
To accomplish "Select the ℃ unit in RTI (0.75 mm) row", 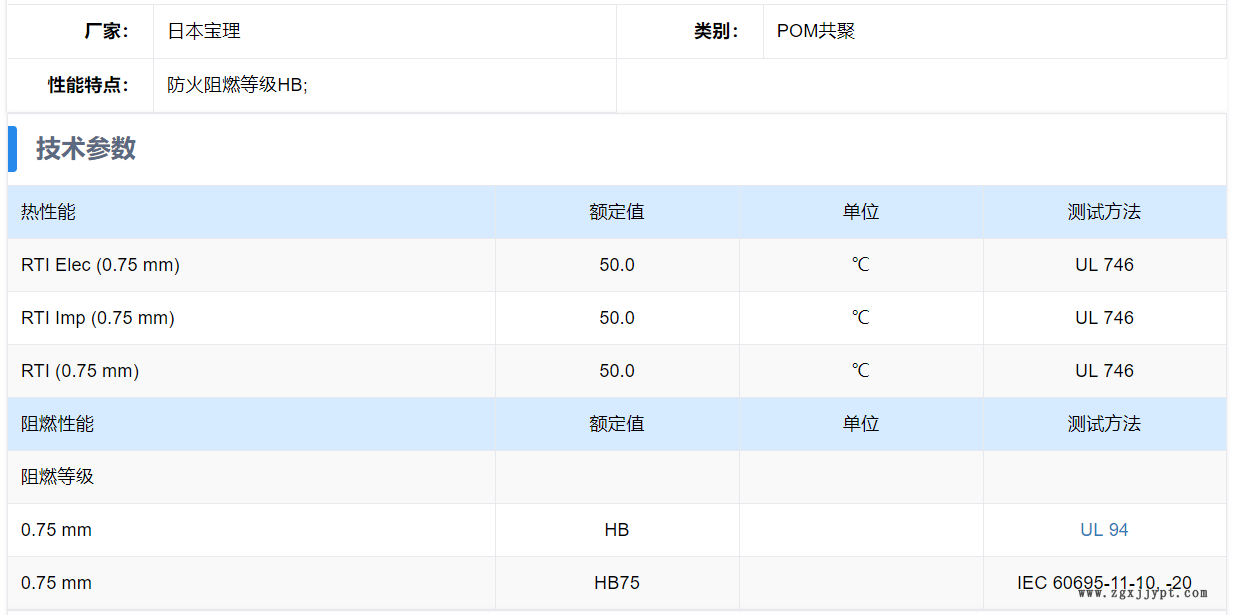I will 860,371.
